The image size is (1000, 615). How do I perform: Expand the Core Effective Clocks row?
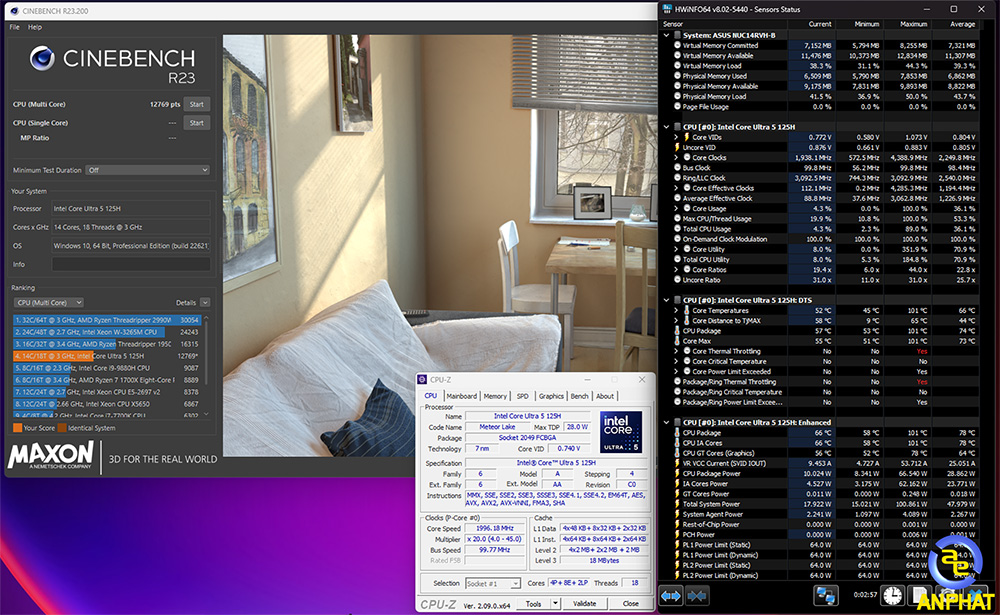coord(676,188)
